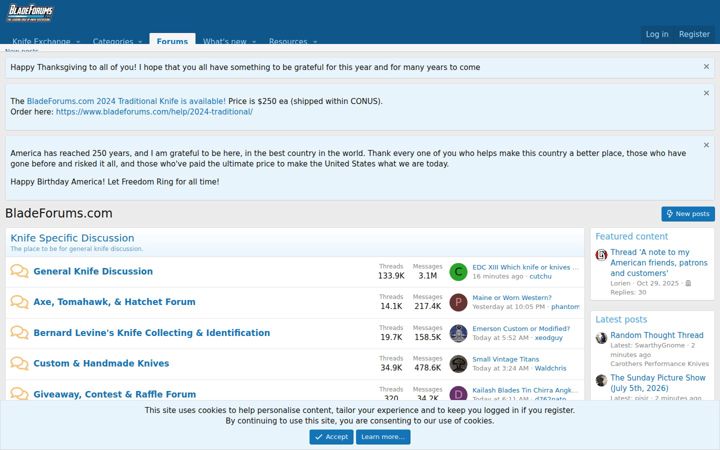Click Learn more about cookies

383,437
